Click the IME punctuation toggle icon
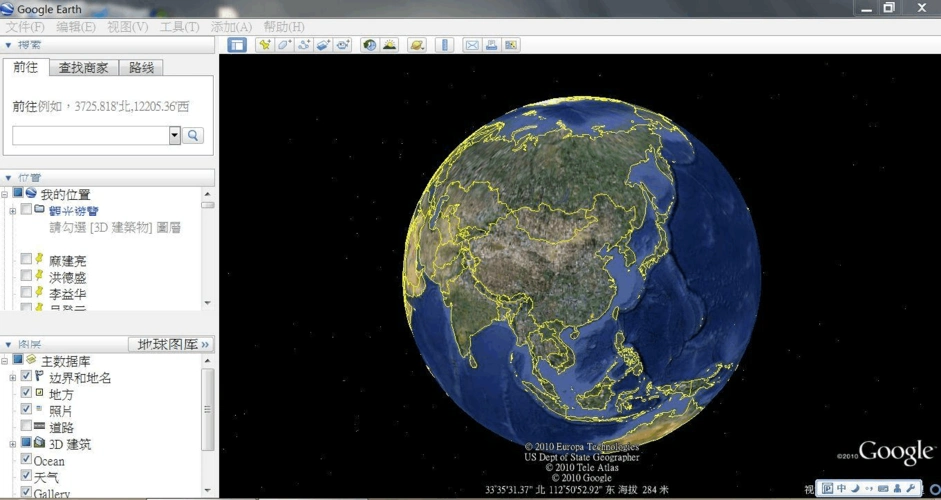 [x=868, y=488]
